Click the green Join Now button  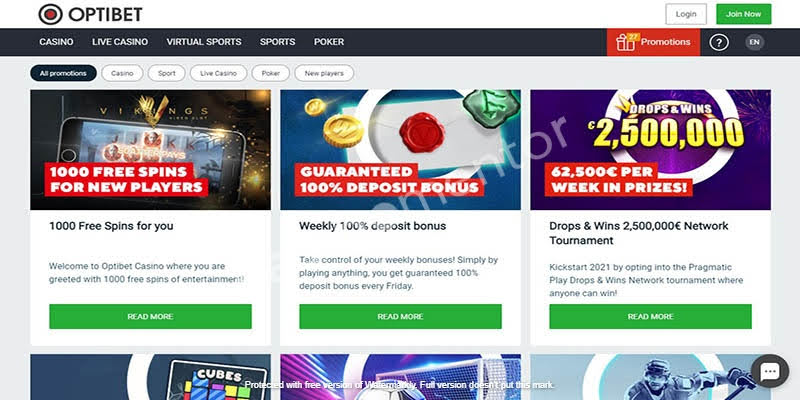[x=743, y=14]
